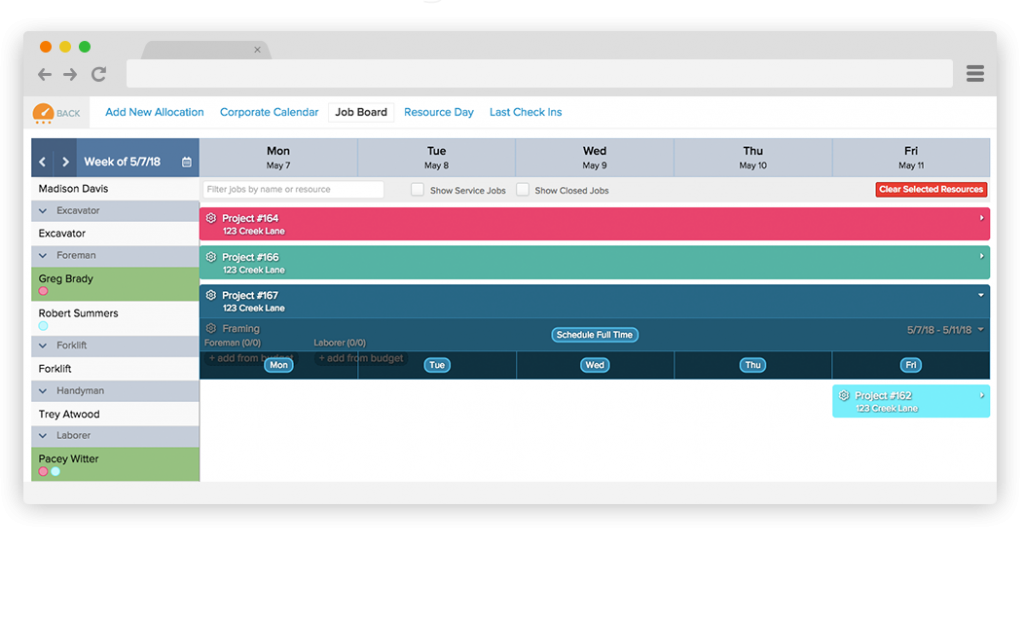Select the Forklift resource row
The image size is (1024, 621).
tap(116, 369)
